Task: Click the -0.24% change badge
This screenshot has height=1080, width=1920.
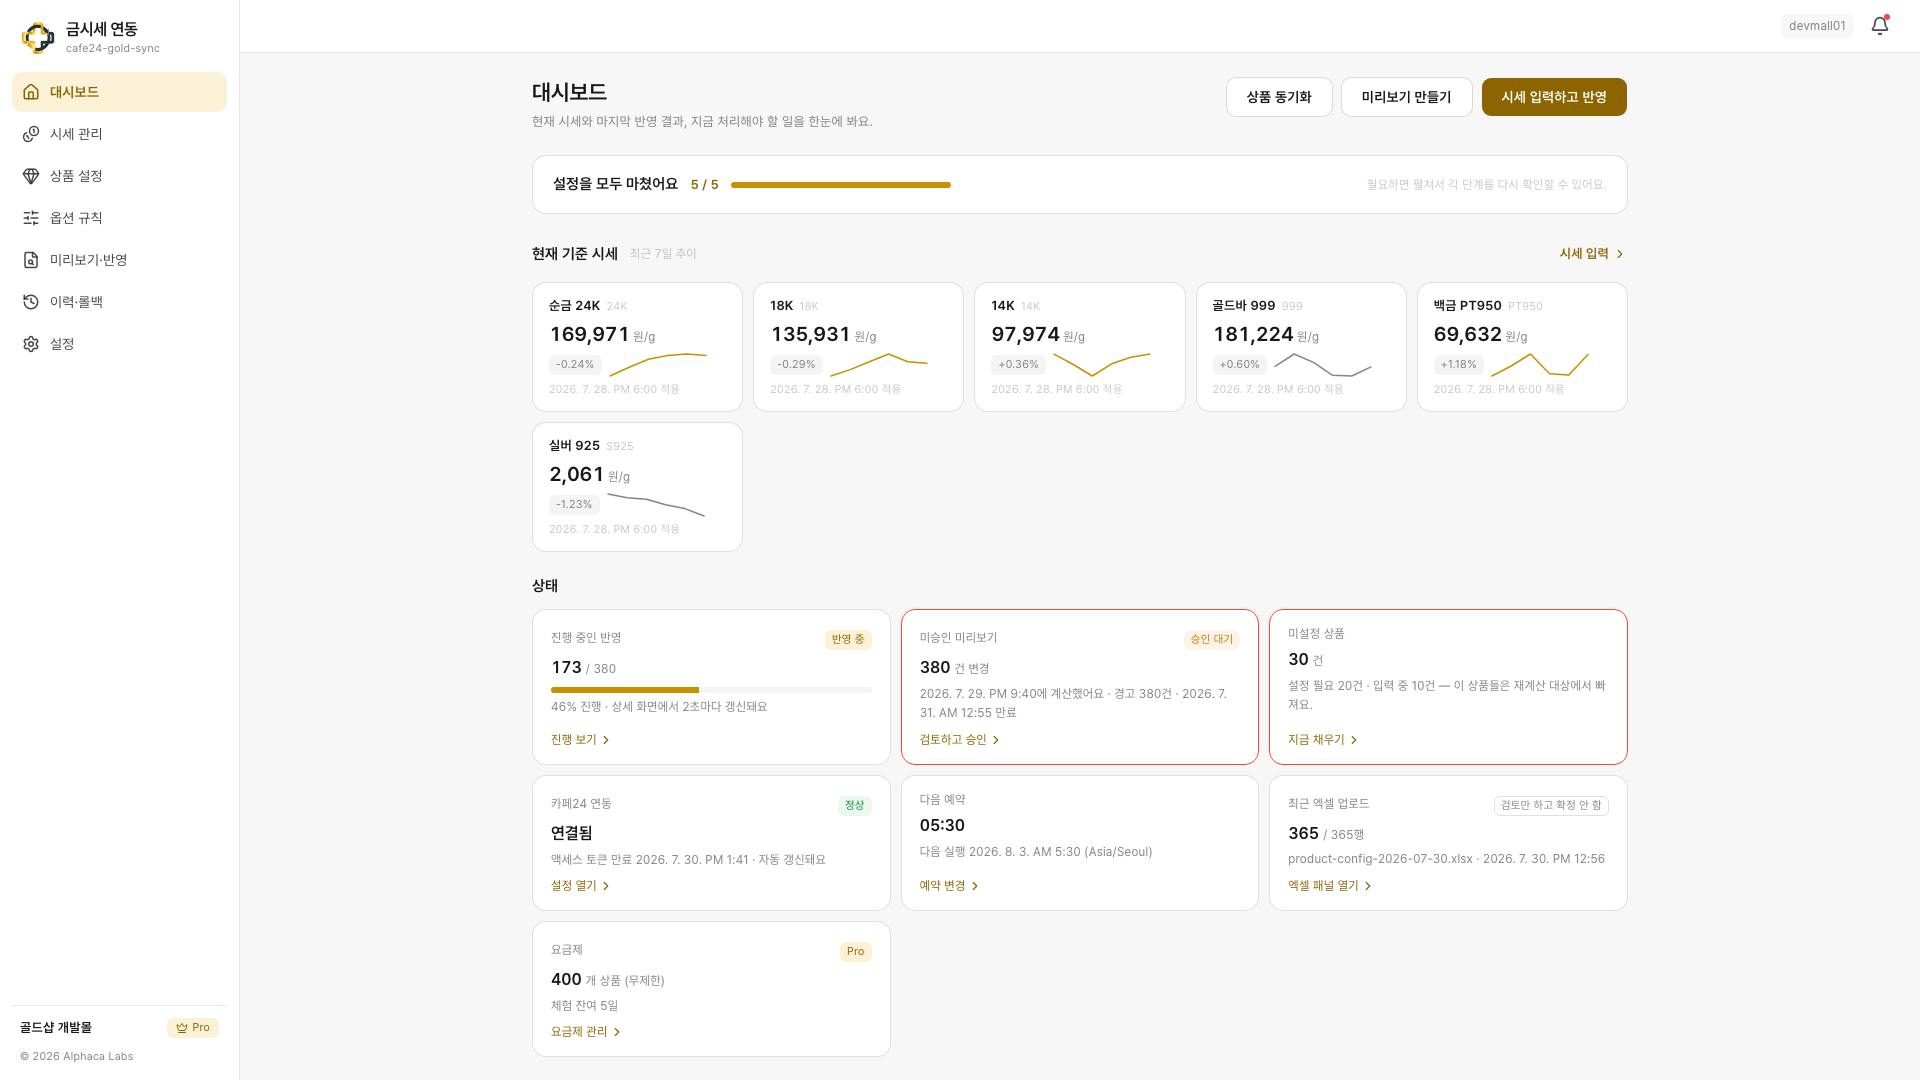Action: pos(575,365)
